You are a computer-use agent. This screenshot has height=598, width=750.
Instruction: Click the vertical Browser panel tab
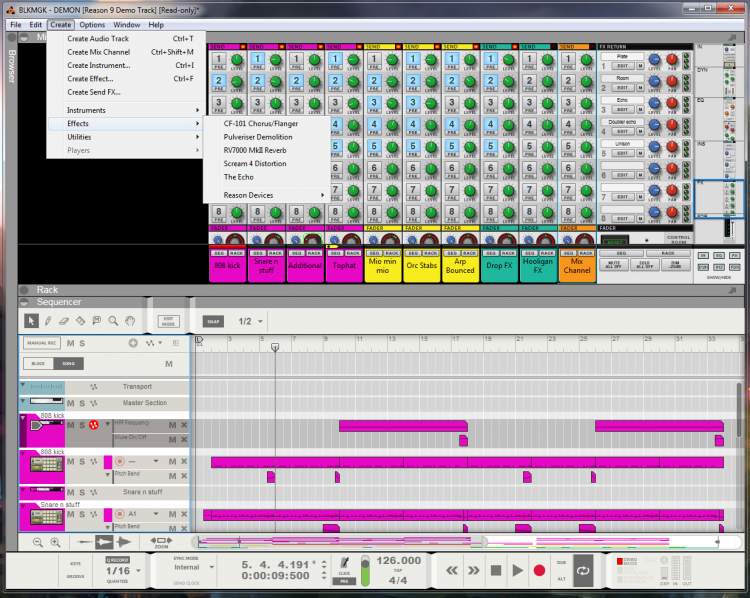11,66
